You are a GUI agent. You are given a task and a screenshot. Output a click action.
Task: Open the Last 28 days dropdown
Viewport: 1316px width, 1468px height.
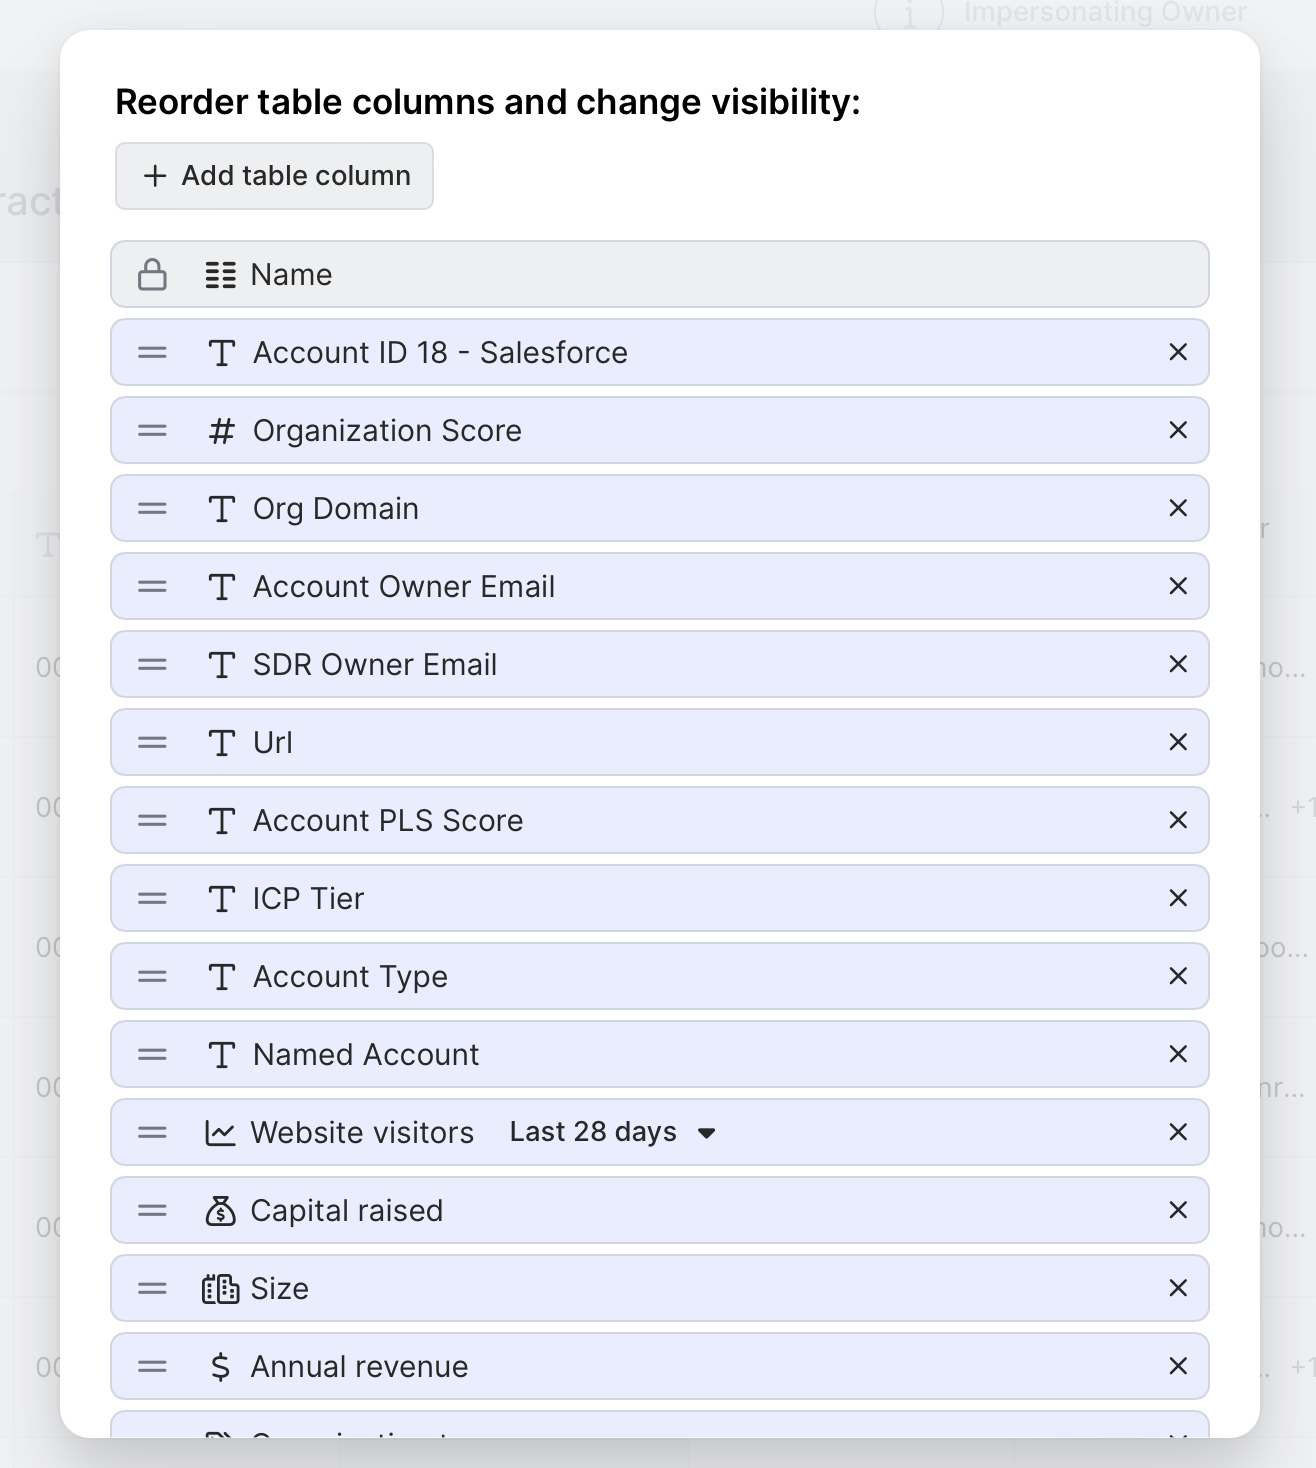click(613, 1132)
